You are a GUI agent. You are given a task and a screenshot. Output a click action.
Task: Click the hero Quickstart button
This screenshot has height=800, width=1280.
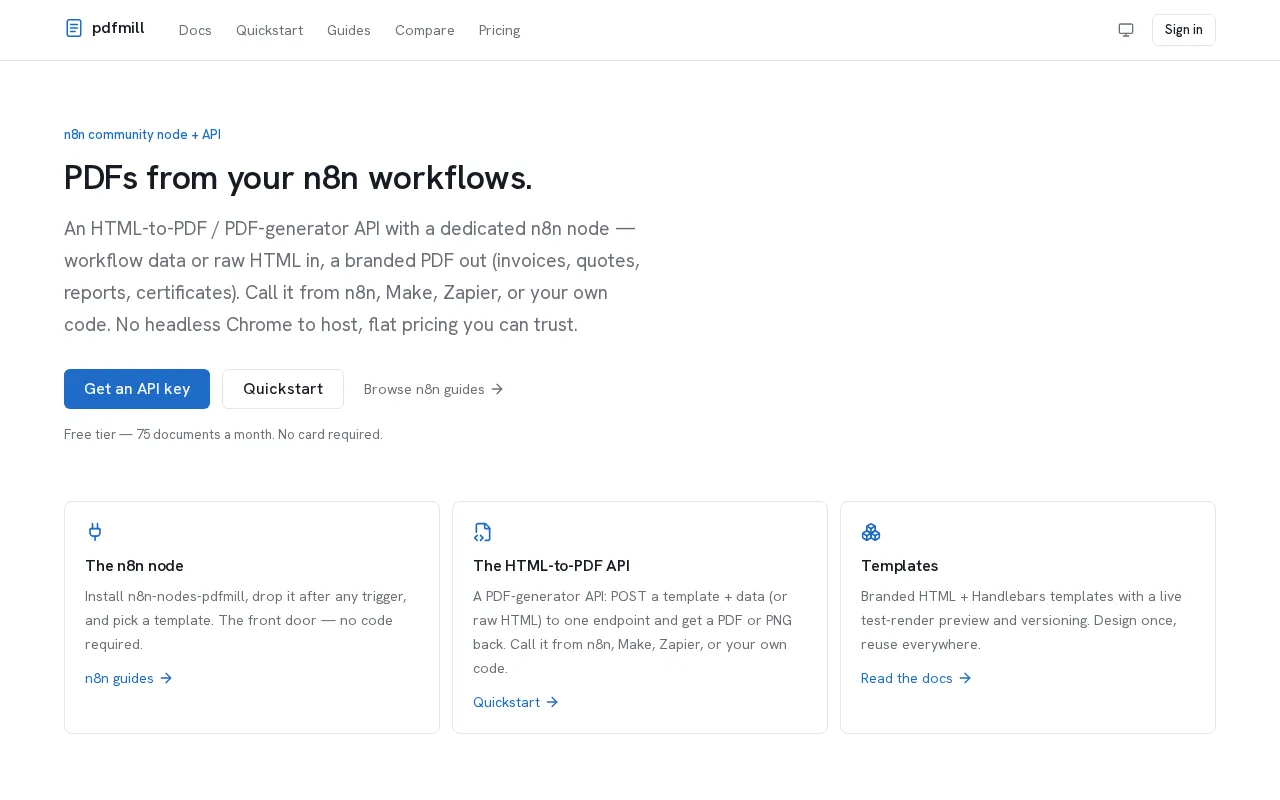[x=283, y=389]
